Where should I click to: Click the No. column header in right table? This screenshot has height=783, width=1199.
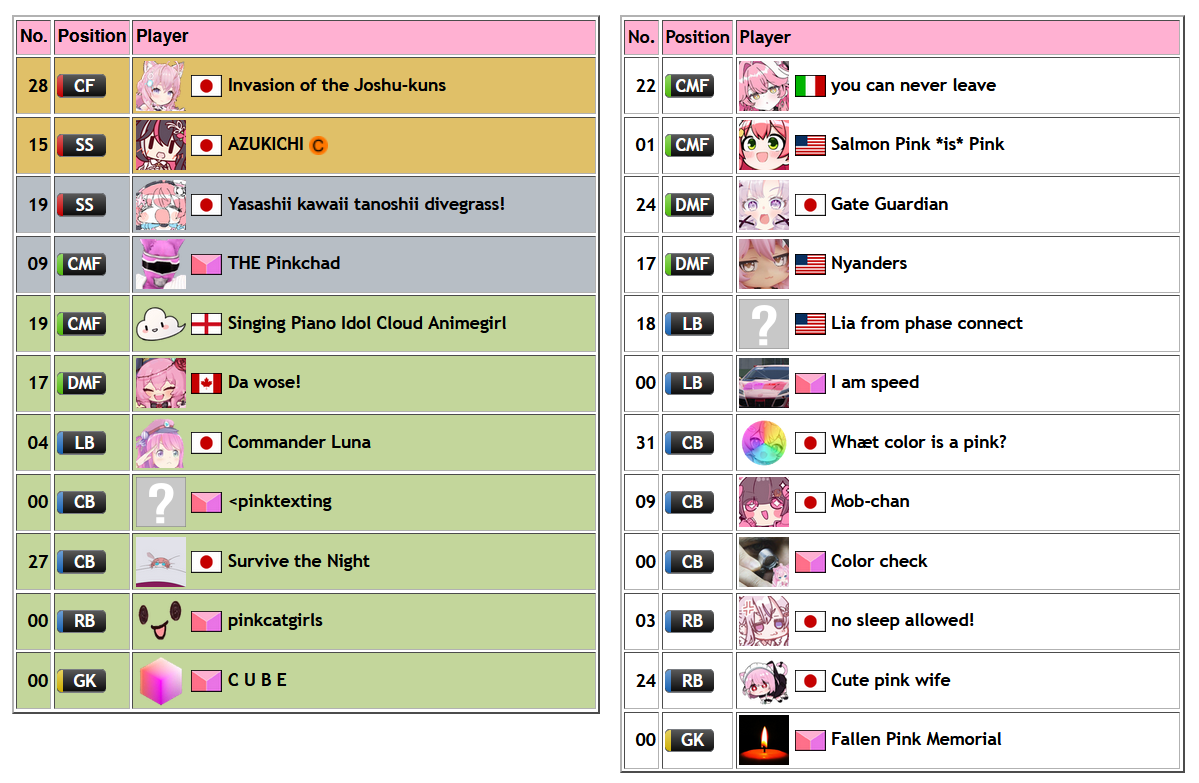[641, 37]
